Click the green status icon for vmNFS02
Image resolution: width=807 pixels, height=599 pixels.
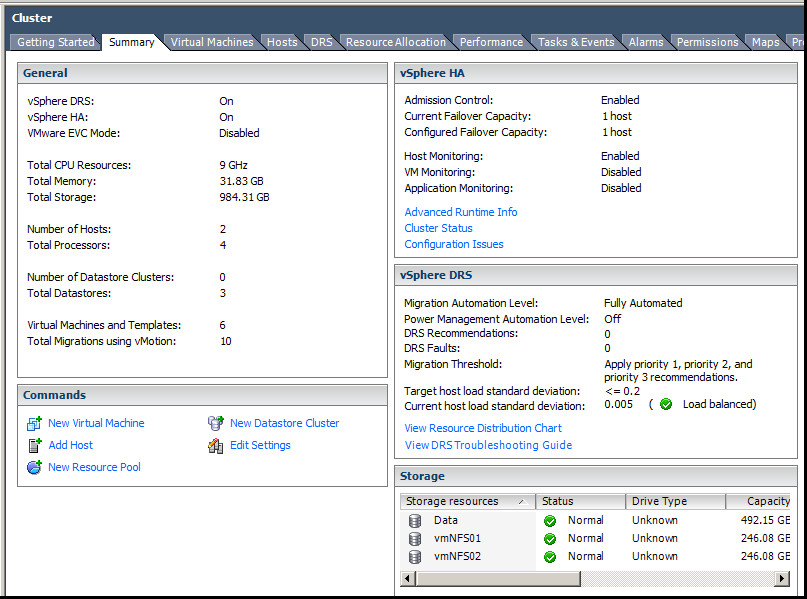pyautogui.click(x=550, y=557)
